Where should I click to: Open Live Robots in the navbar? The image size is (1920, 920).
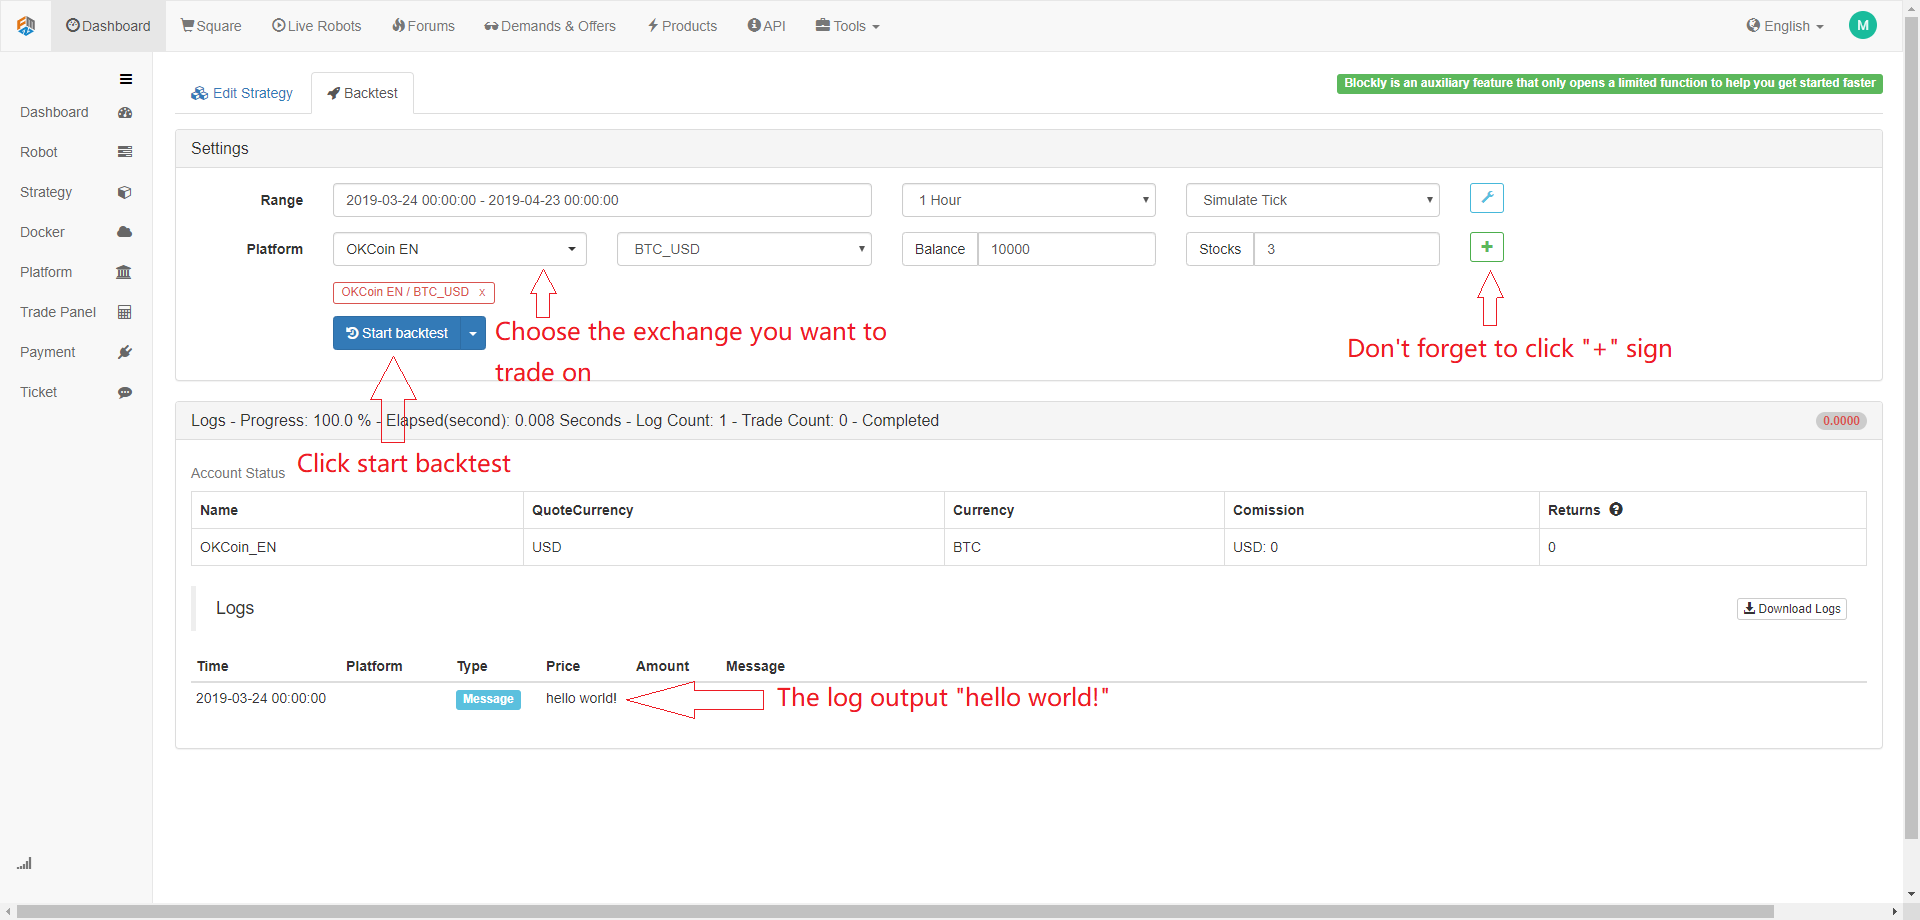[317, 26]
